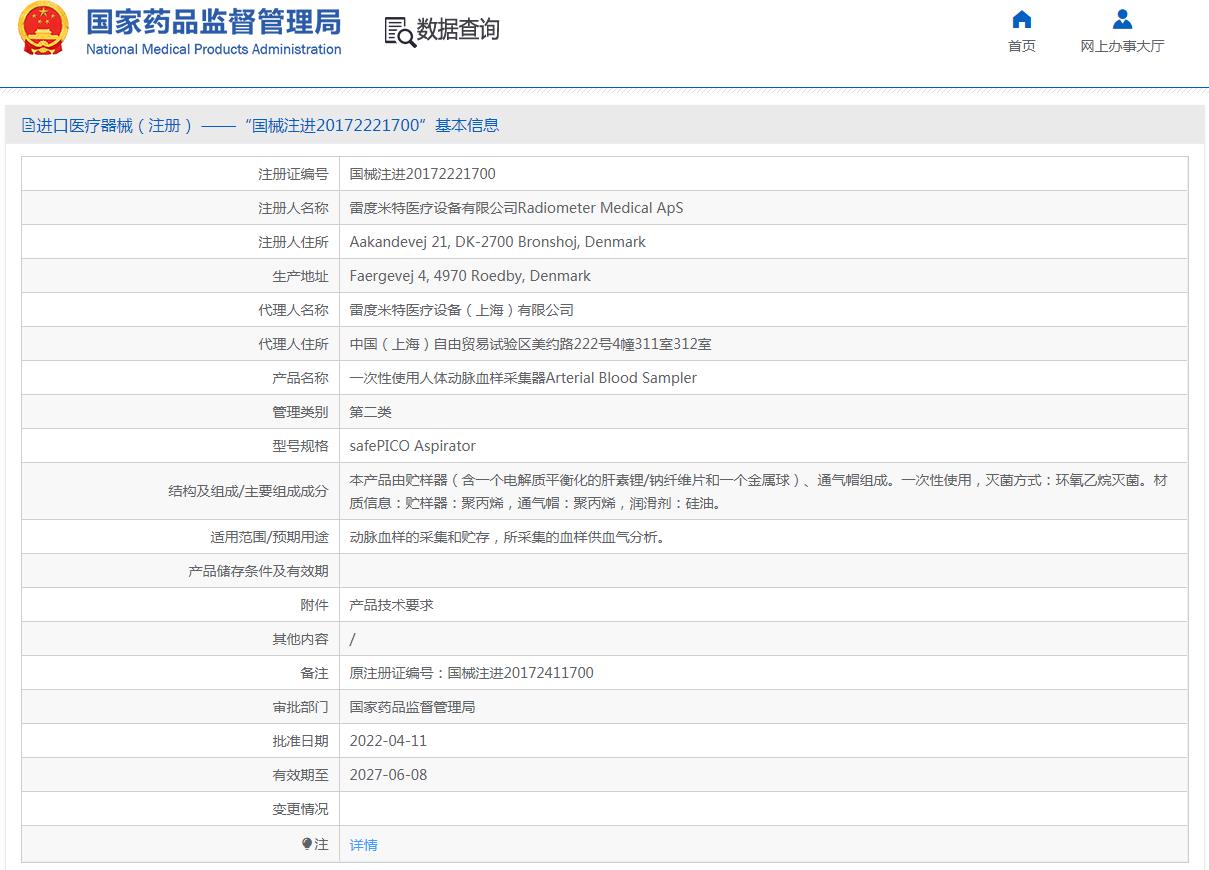Click the 首页 label
Screen dimensions: 1209x870
click(x=1022, y=46)
